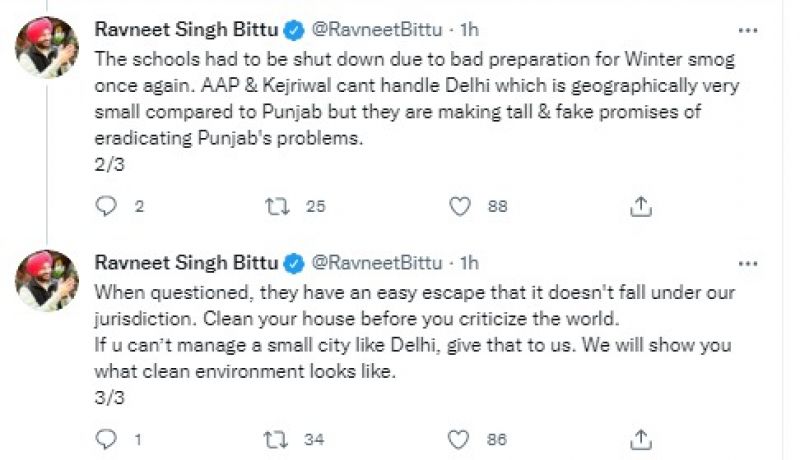Viewport: 800px width, 460px height.
Task: Reply to the 2/3 tweet
Action: (107, 205)
